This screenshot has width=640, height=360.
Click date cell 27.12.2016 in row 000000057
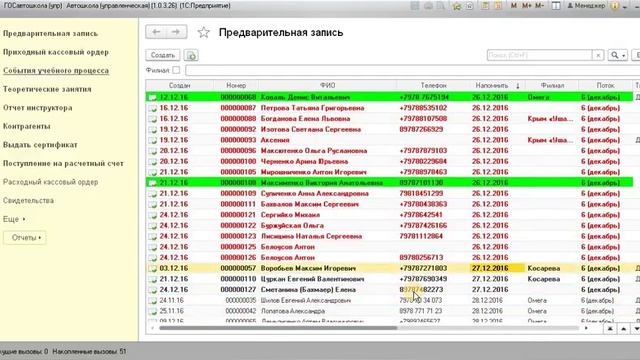pos(497,269)
